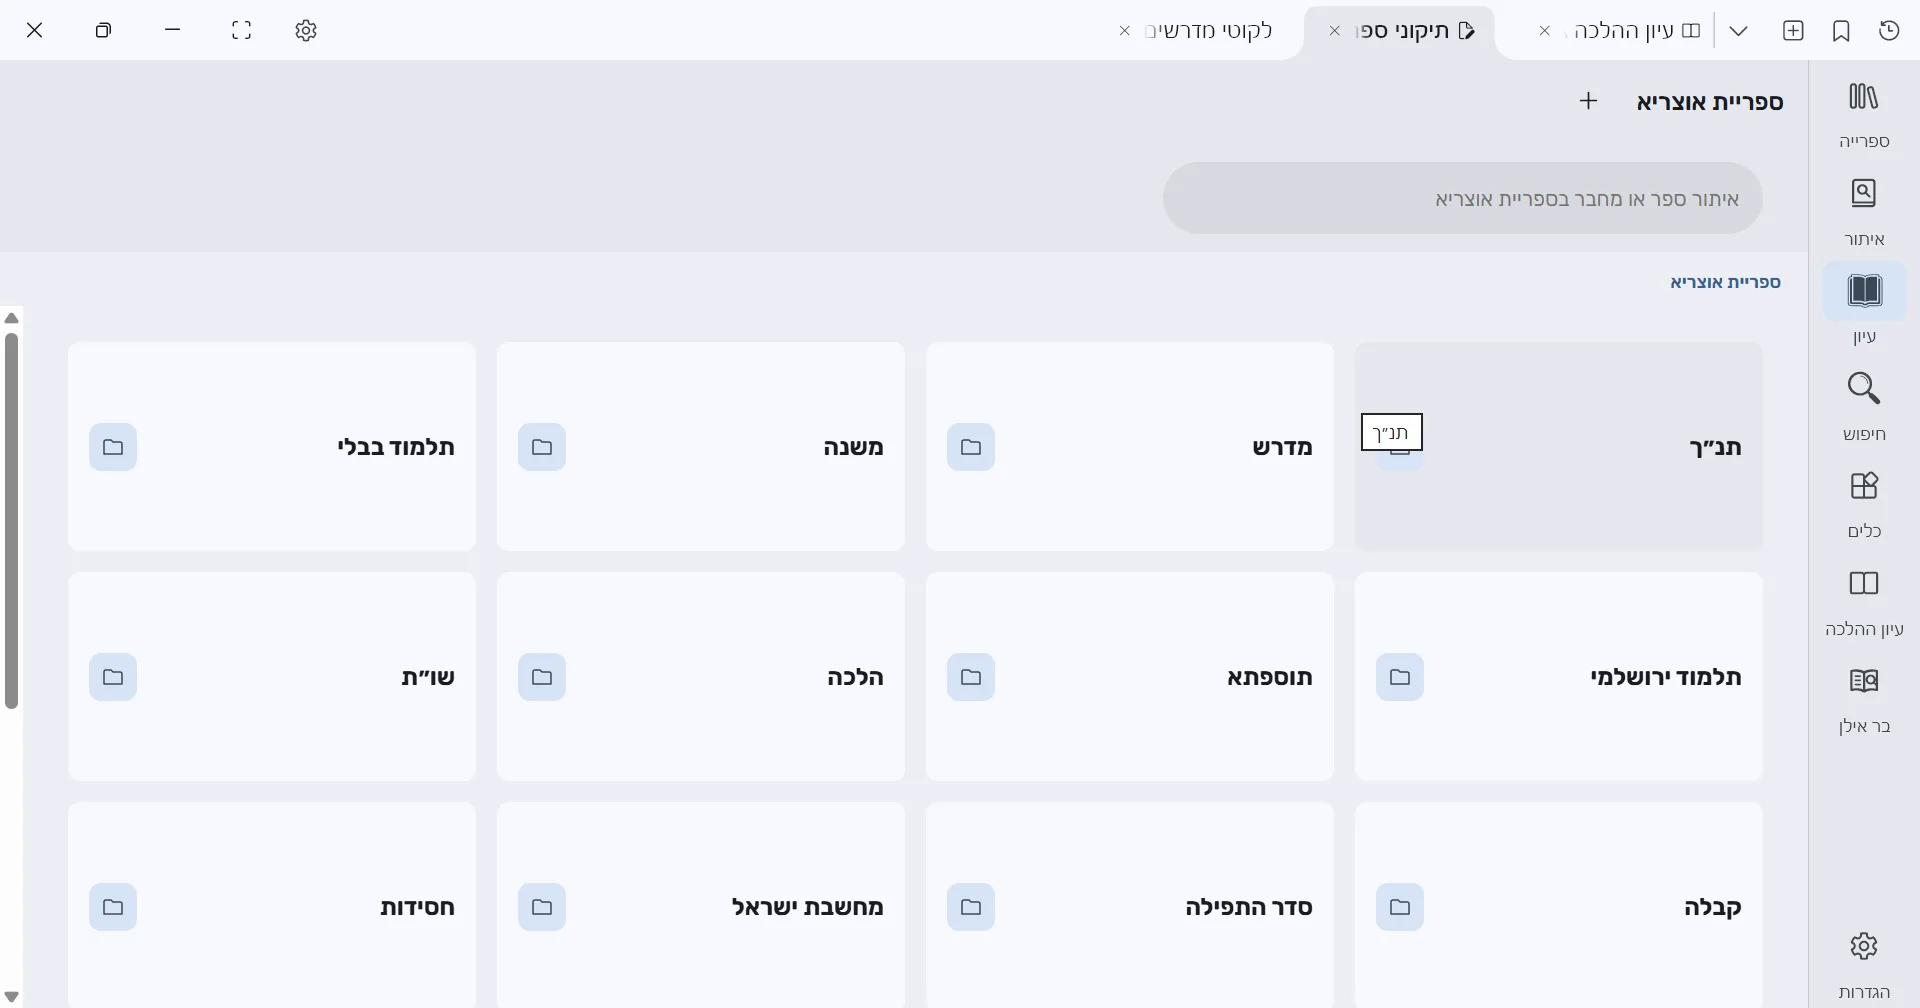Click the scrollbar down arrow
The image size is (1920, 1008).
pos(12,996)
